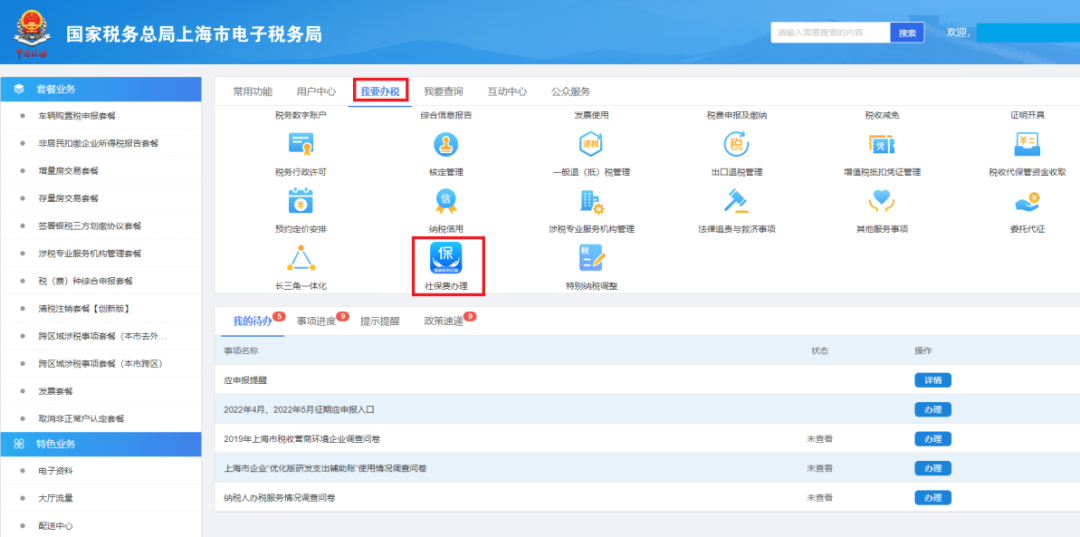Open the 政策速递 tab
1080x537 pixels.
[x=444, y=321]
